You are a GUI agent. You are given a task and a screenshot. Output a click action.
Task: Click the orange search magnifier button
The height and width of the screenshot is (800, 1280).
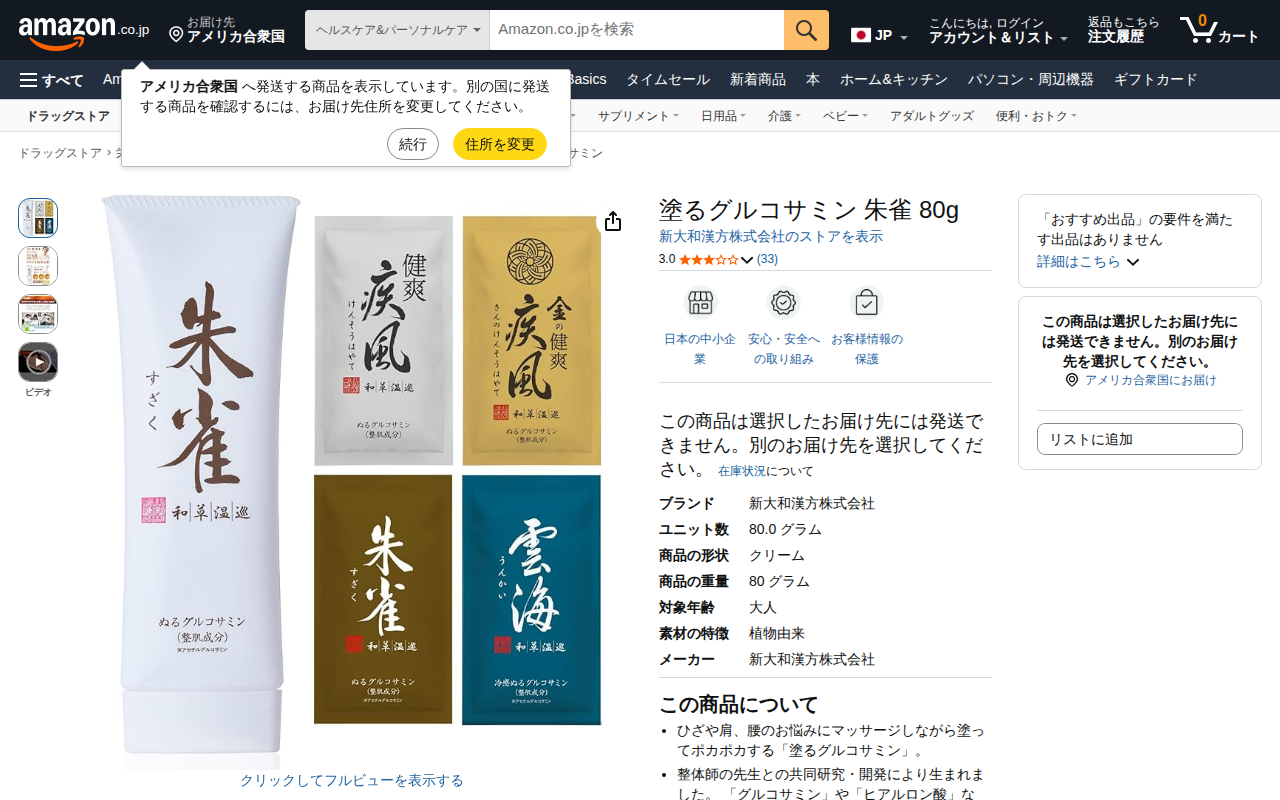[806, 30]
